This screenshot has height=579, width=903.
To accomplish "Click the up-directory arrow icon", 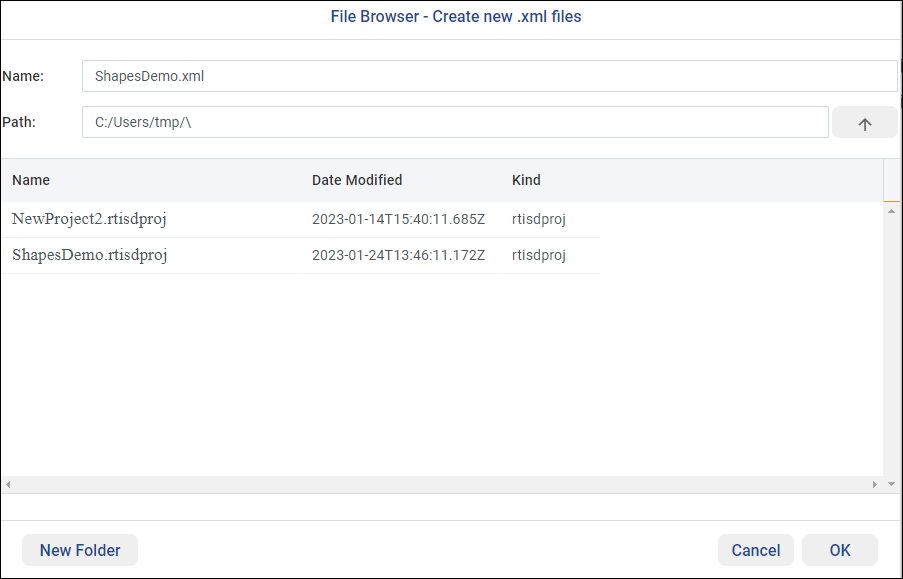I will tap(863, 121).
